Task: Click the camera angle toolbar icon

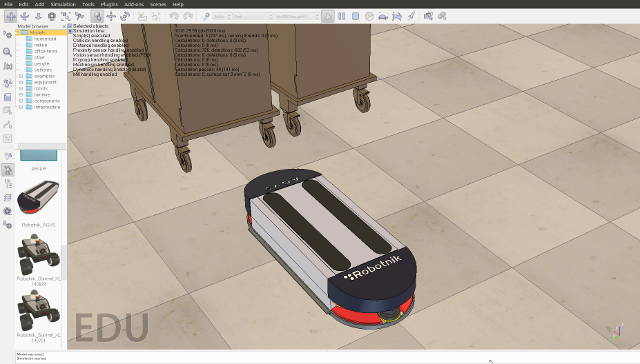Action: 52,16
